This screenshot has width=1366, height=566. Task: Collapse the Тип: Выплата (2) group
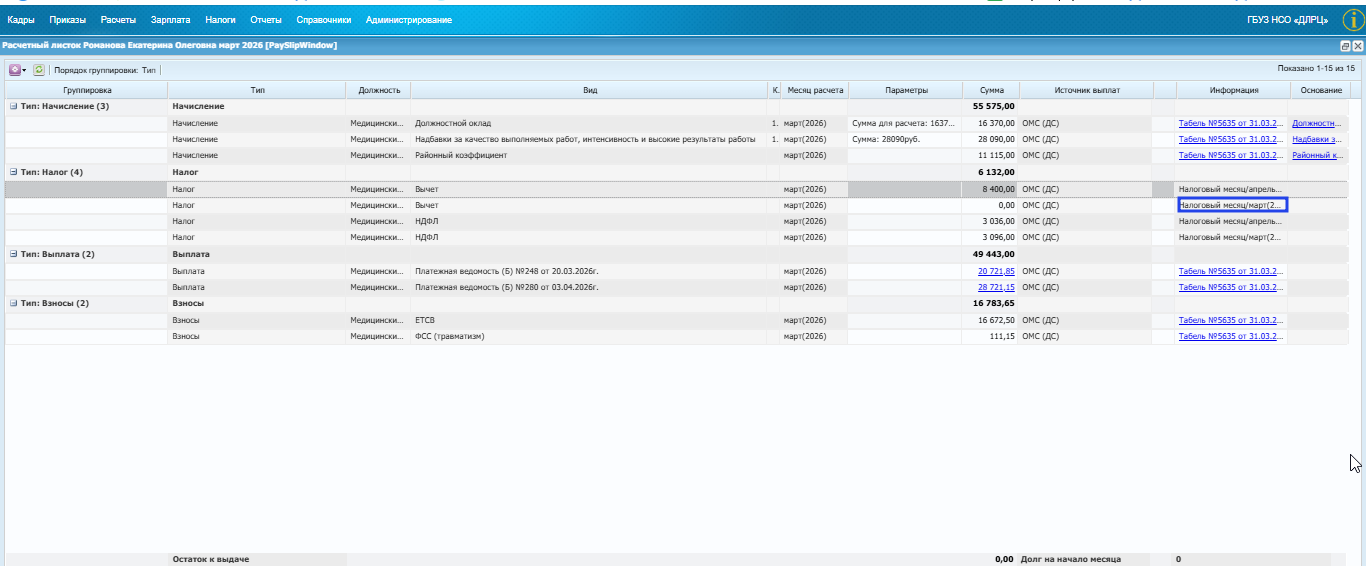coord(13,254)
